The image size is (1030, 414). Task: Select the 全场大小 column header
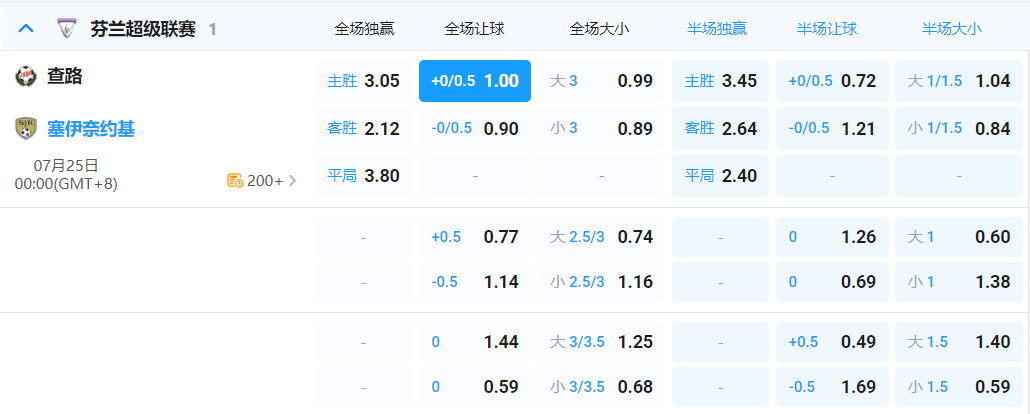click(600, 29)
